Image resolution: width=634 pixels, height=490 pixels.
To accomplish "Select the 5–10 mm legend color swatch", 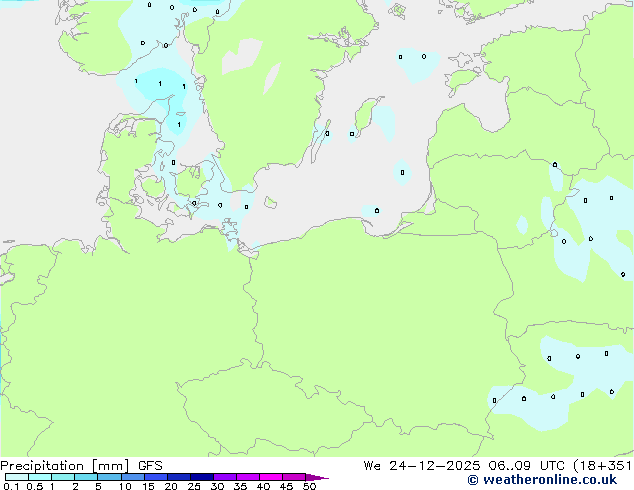I will coord(109,477).
